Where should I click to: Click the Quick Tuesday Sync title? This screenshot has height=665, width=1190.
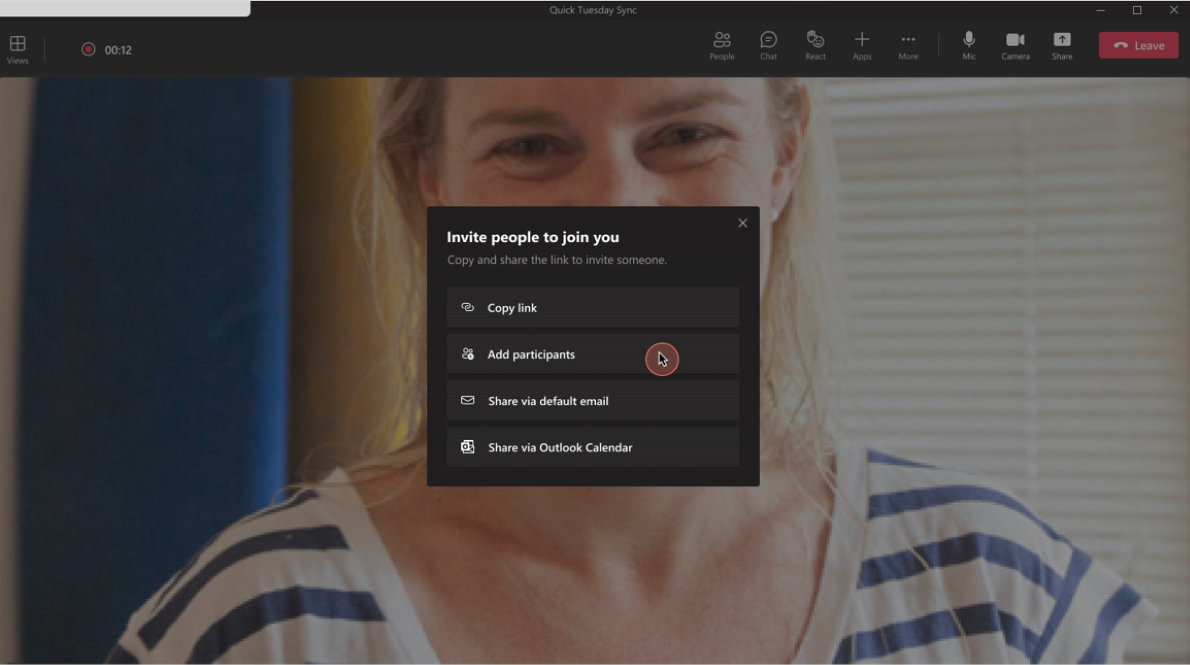coord(593,10)
